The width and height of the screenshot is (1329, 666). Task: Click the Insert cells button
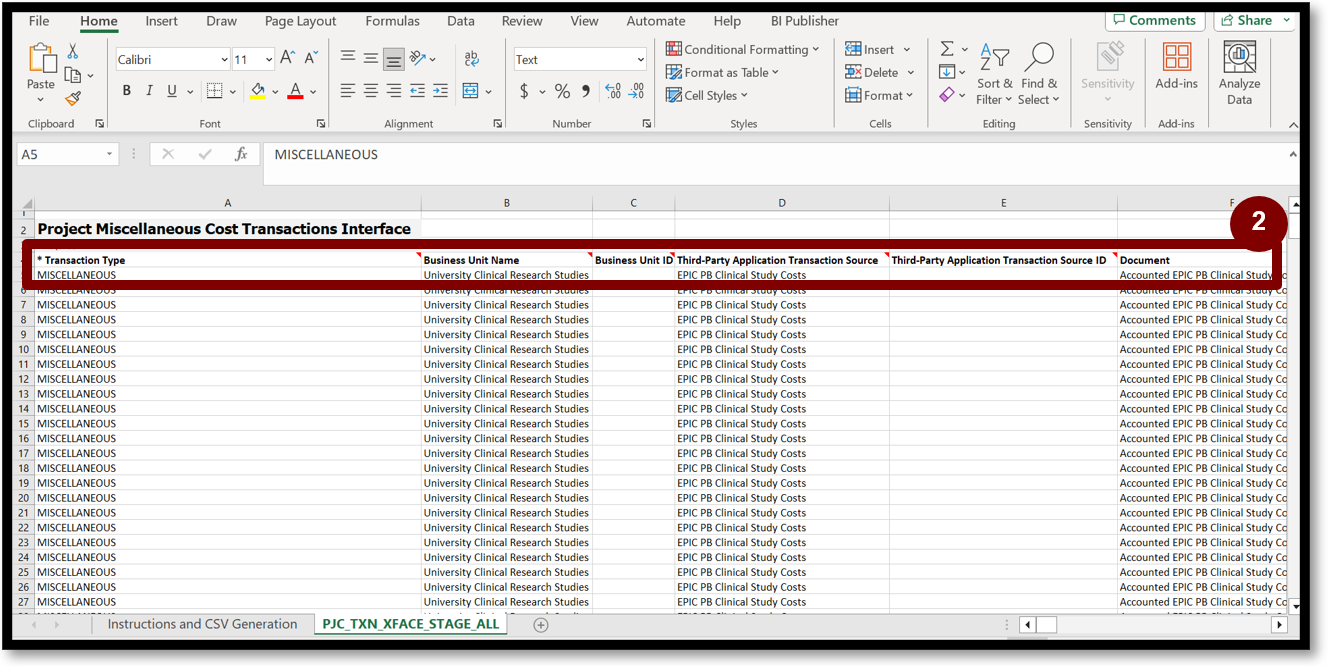(x=878, y=49)
